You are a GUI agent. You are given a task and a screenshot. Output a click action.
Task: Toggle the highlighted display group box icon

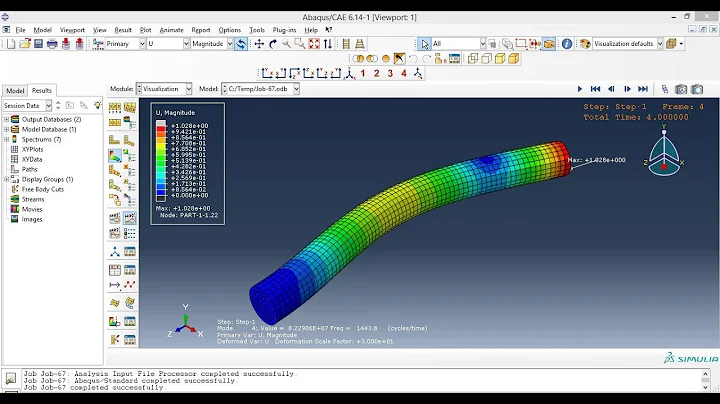[549, 44]
